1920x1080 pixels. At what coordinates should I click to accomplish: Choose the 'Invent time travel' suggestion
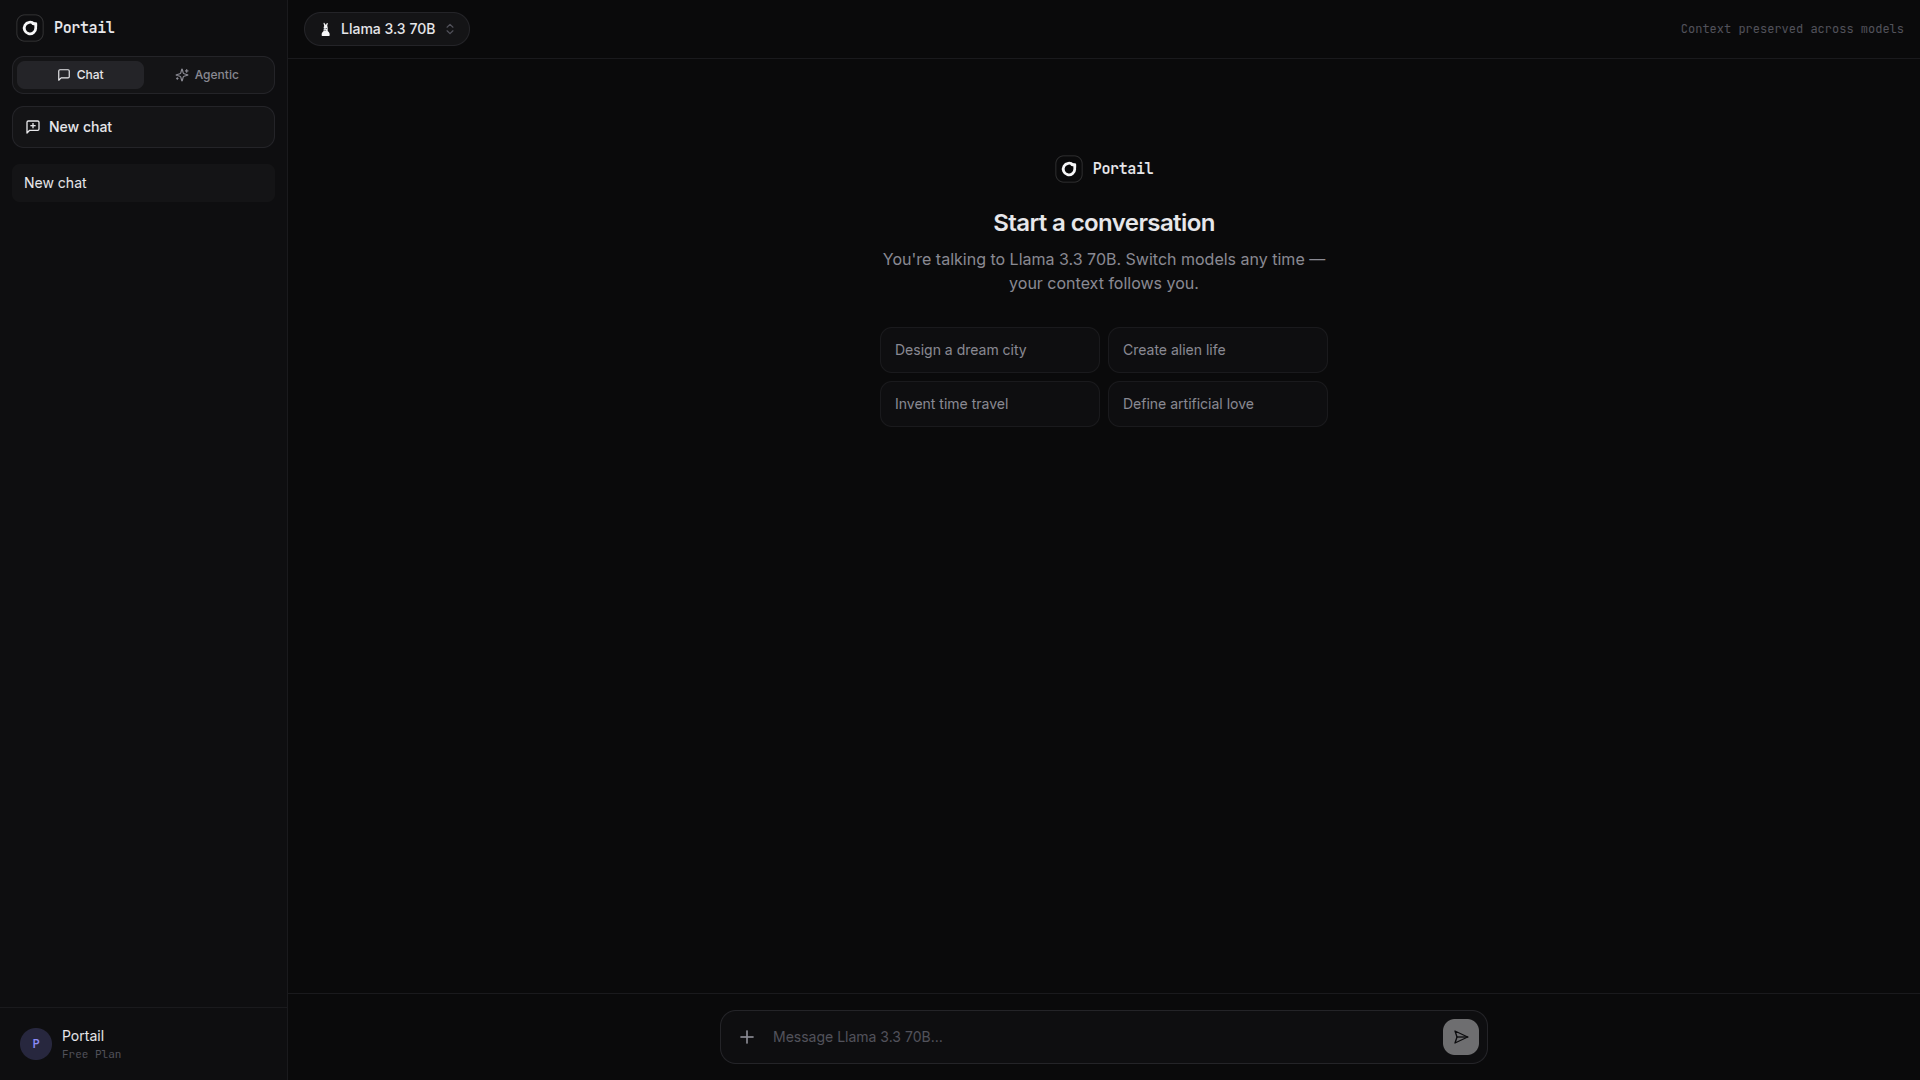coord(989,404)
